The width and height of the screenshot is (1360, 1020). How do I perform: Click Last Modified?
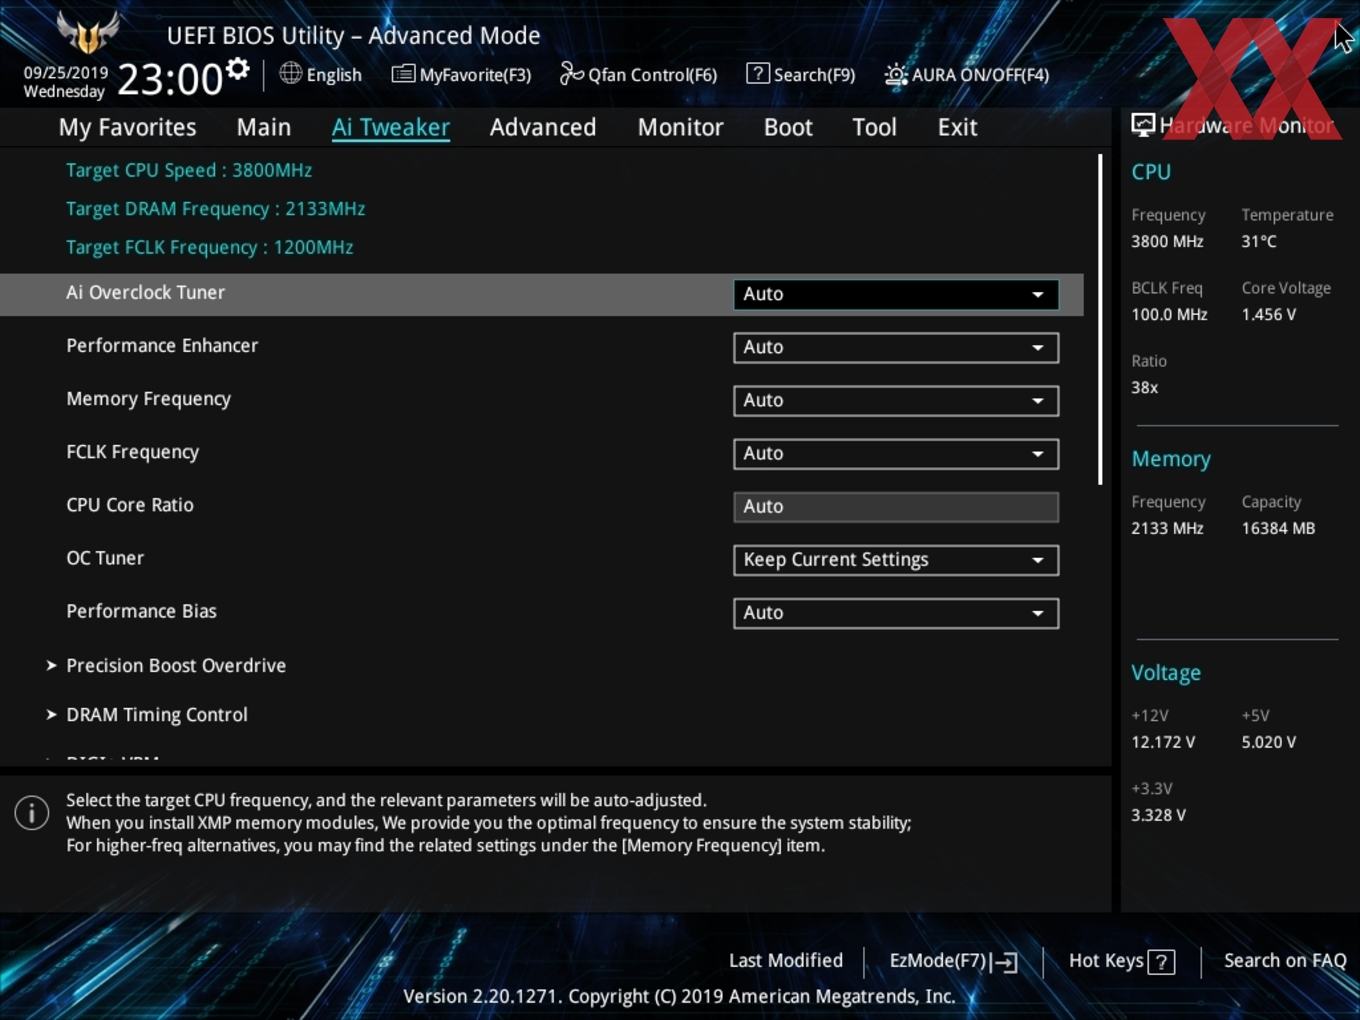pyautogui.click(x=786, y=960)
